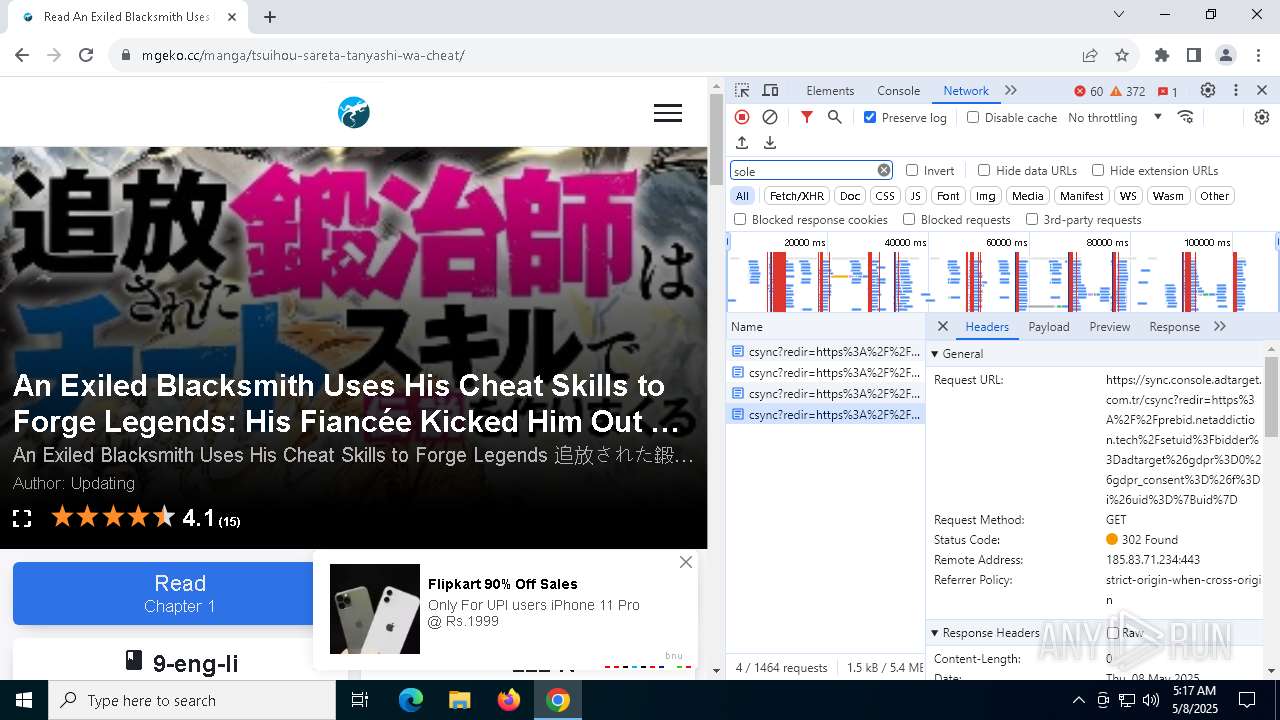Screen dimensions: 1280x720
Task: Click Read Chapter 1 button
Action: 180,593
